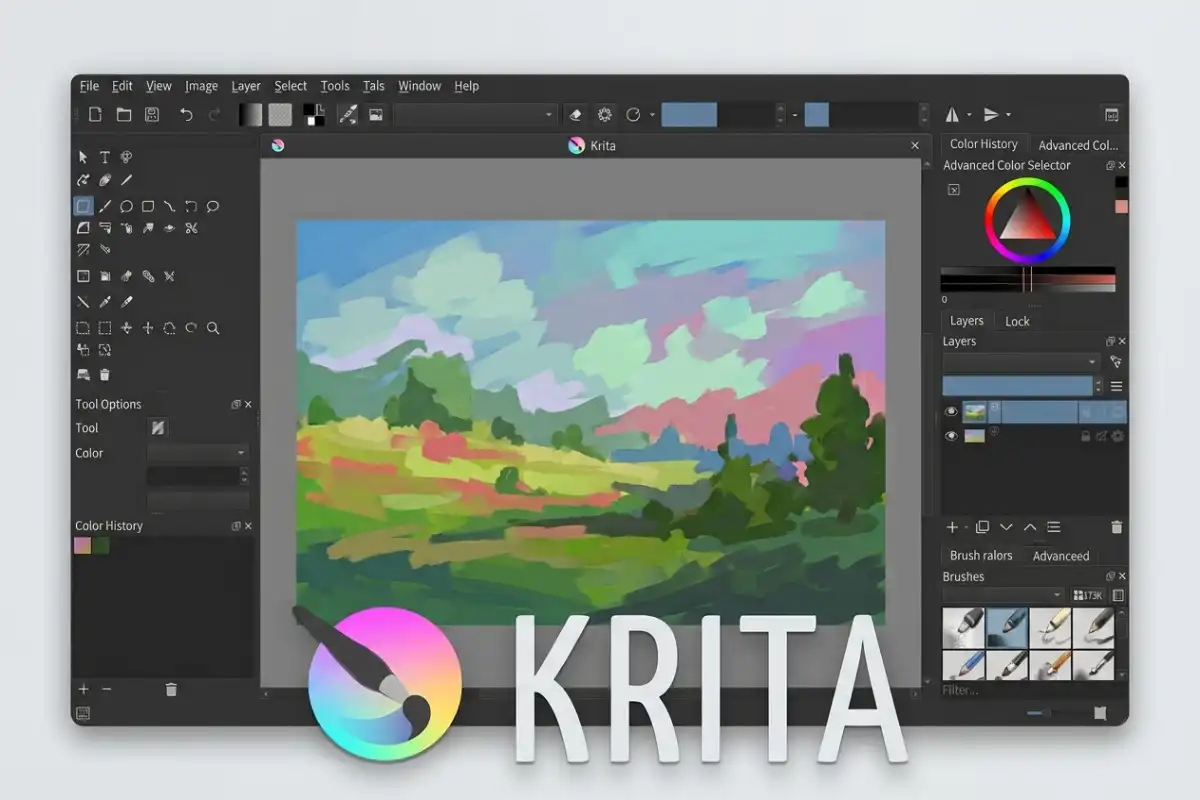The height and width of the screenshot is (800, 1200).
Task: Click the plus button below Color History
Action: click(84, 689)
